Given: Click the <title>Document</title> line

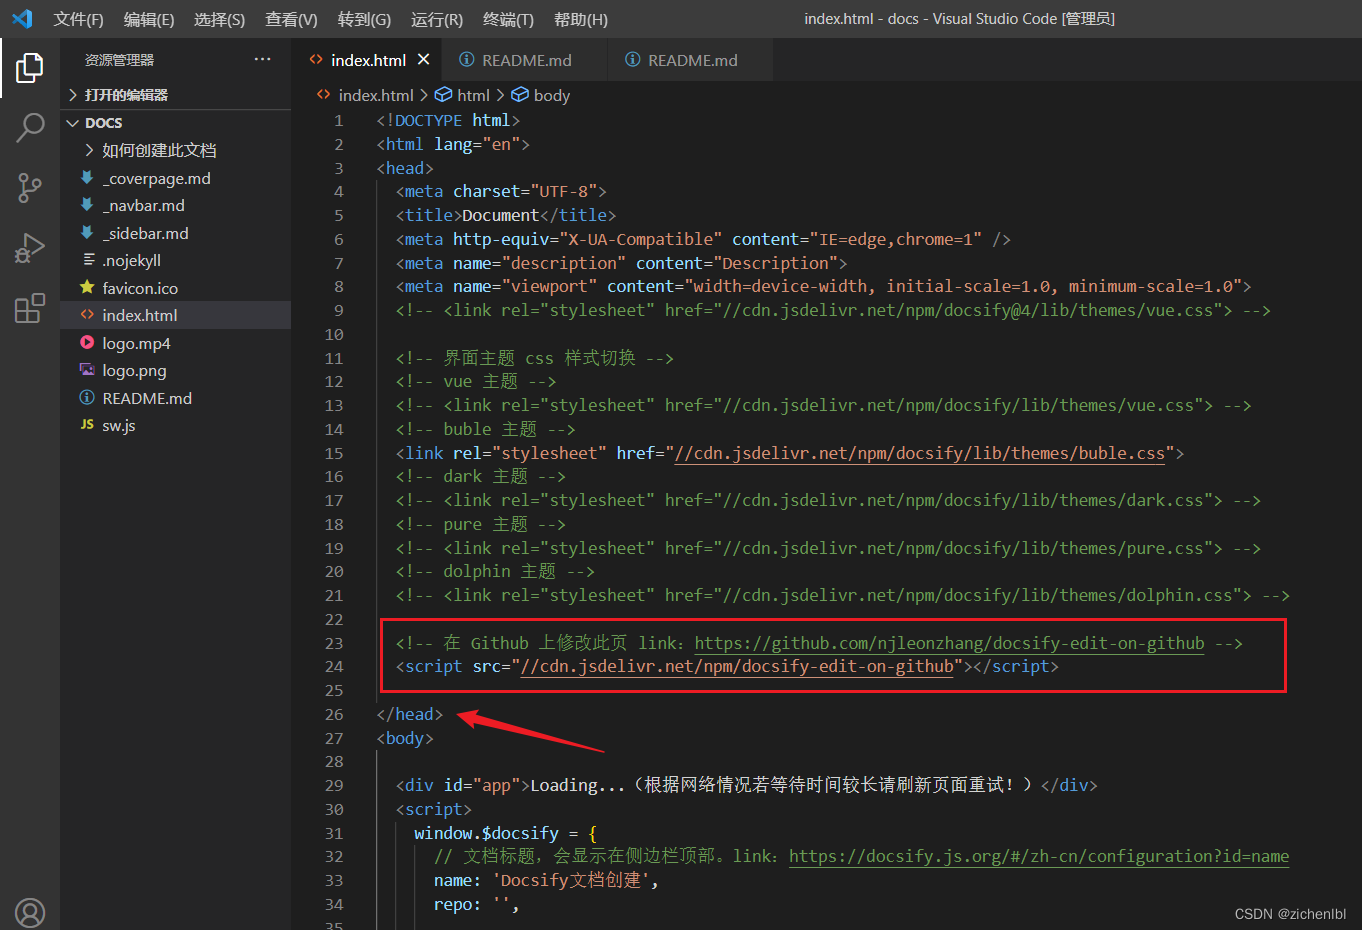Looking at the screenshot, I should [506, 215].
